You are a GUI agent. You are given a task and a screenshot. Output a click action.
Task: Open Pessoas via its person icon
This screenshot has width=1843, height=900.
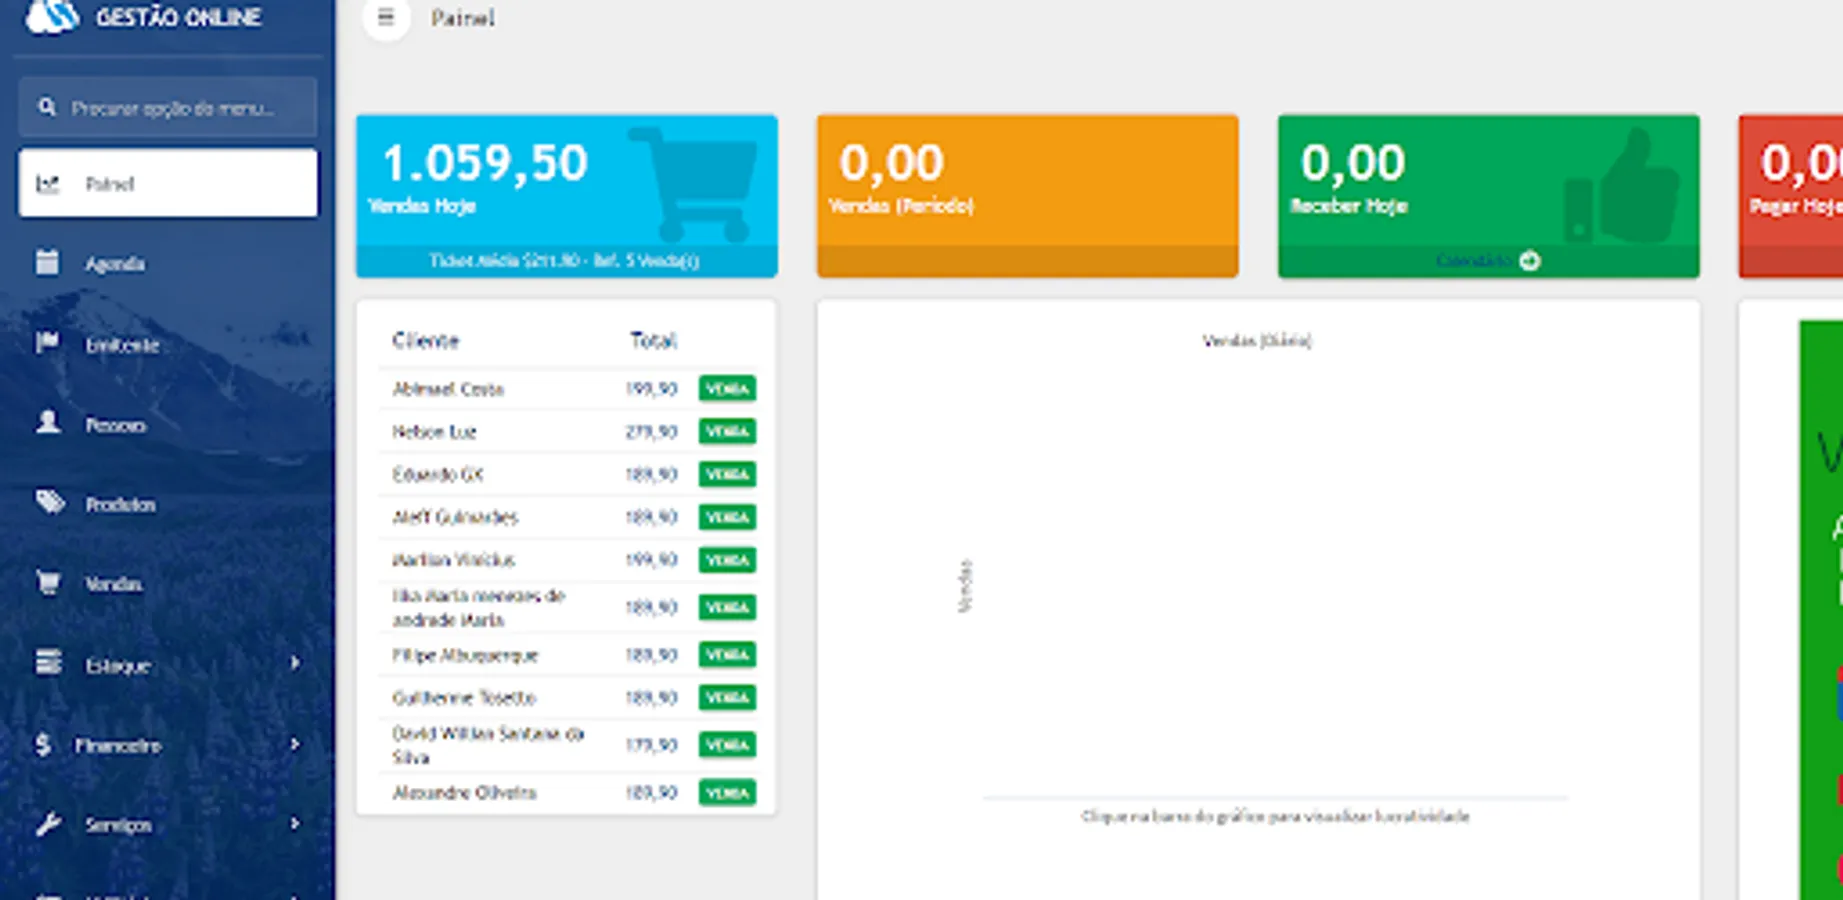click(47, 423)
